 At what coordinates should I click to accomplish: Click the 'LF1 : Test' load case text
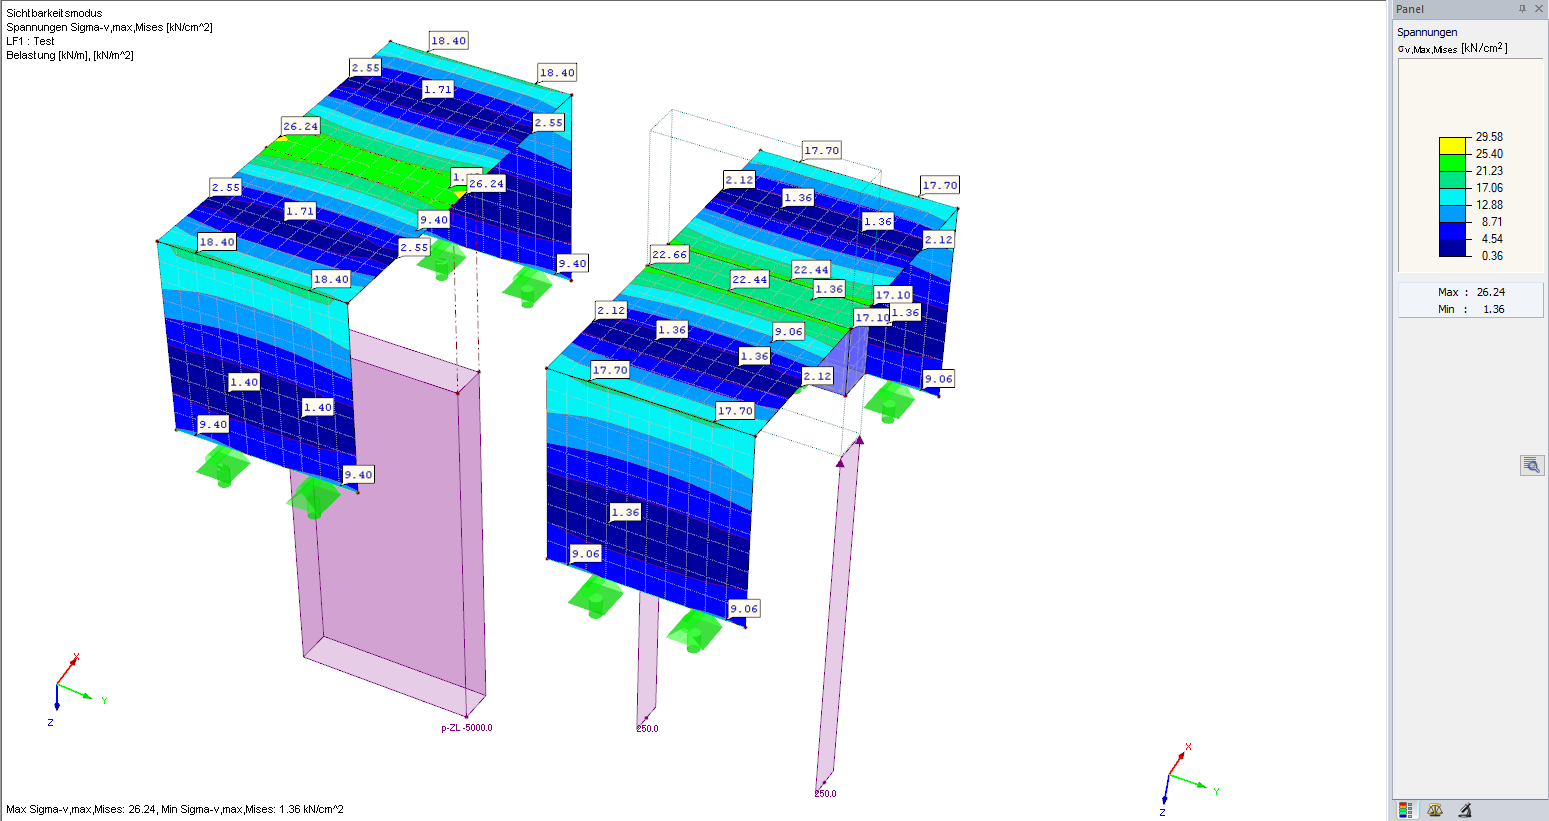point(30,41)
